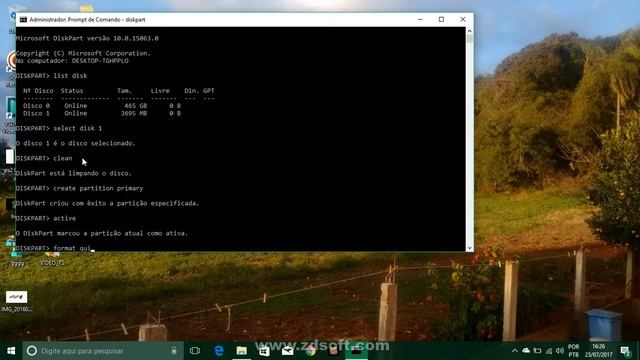Screen dimensions: 640x360
Task: Open the Windows Start menu
Action: (x=11, y=351)
